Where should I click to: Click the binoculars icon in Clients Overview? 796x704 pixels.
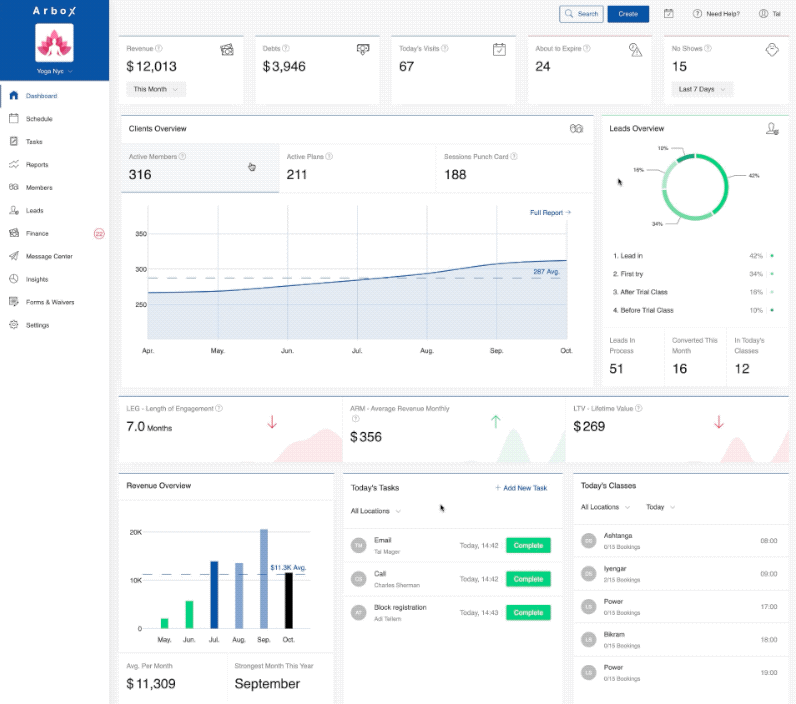576,128
